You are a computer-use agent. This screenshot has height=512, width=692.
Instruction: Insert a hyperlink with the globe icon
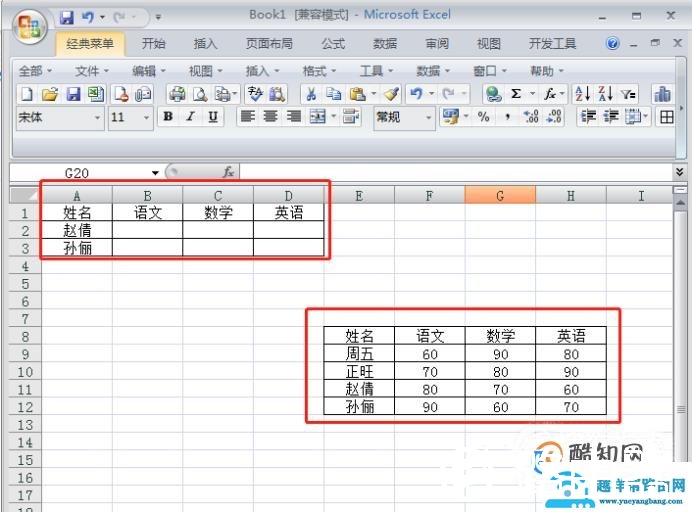coord(493,94)
